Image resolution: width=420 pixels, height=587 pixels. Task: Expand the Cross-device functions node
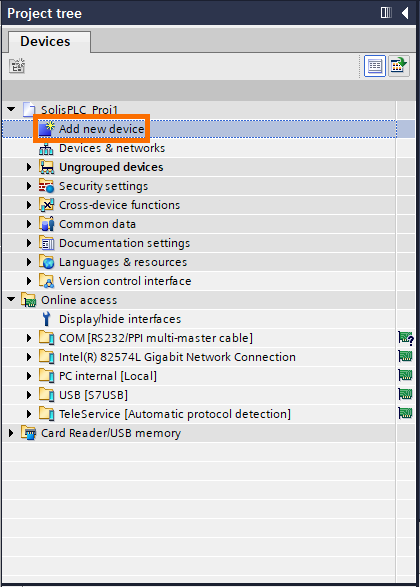(29, 205)
